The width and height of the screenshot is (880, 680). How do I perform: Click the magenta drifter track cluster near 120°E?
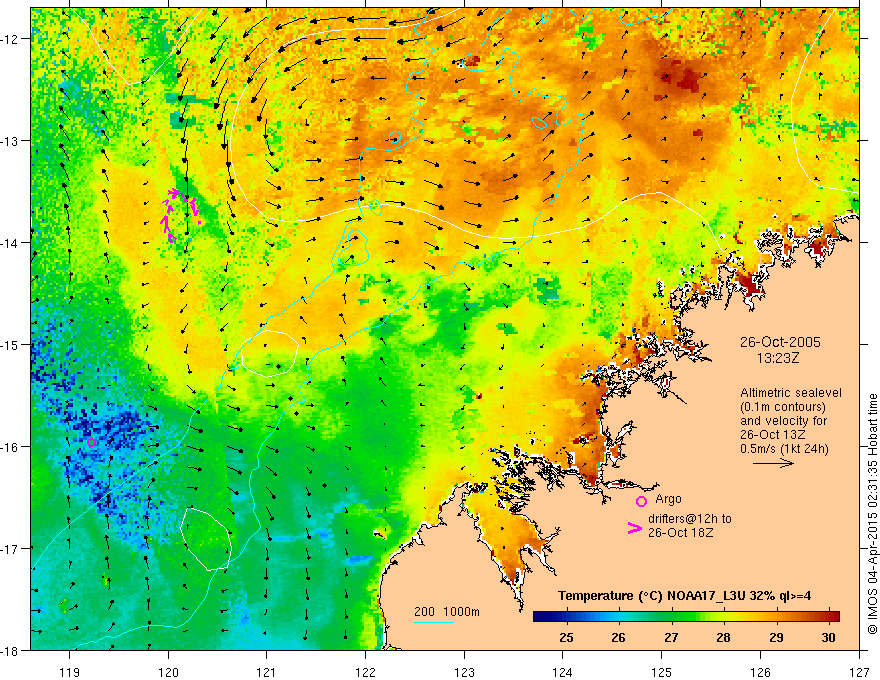pyautogui.click(x=180, y=215)
